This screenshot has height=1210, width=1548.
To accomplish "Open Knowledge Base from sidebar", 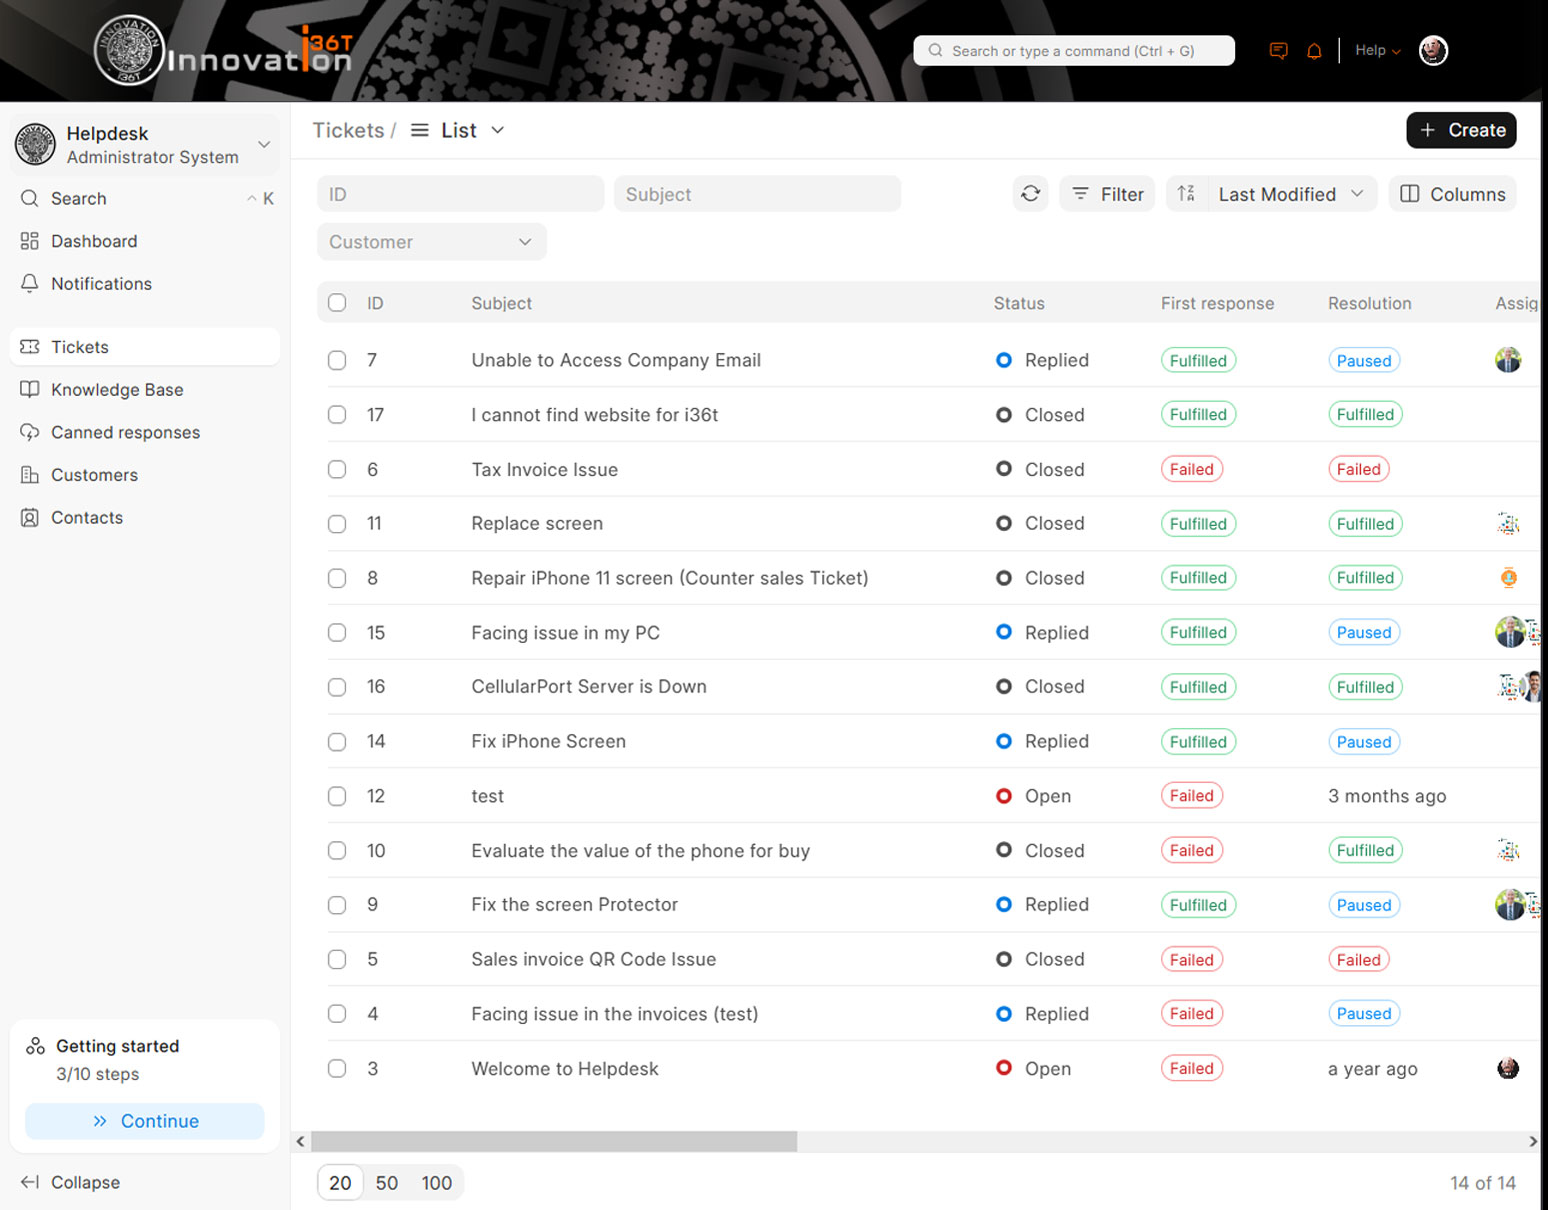I will [x=117, y=390].
